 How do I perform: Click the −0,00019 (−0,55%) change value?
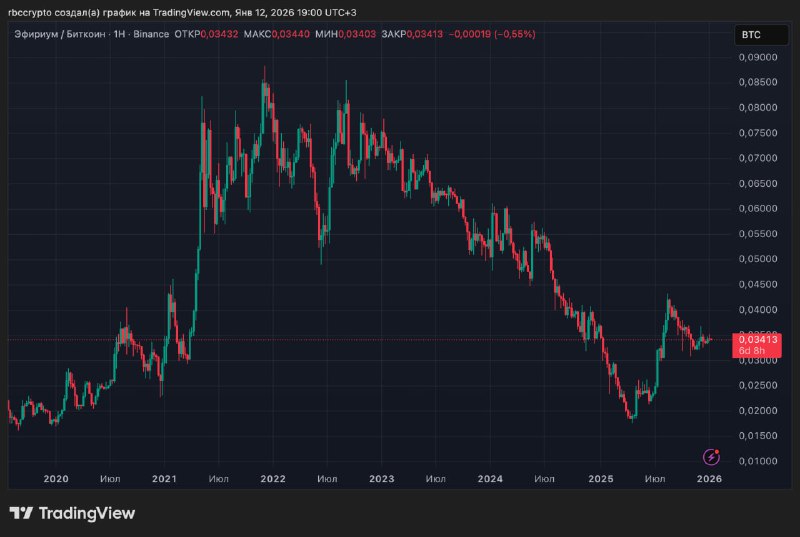[493, 34]
